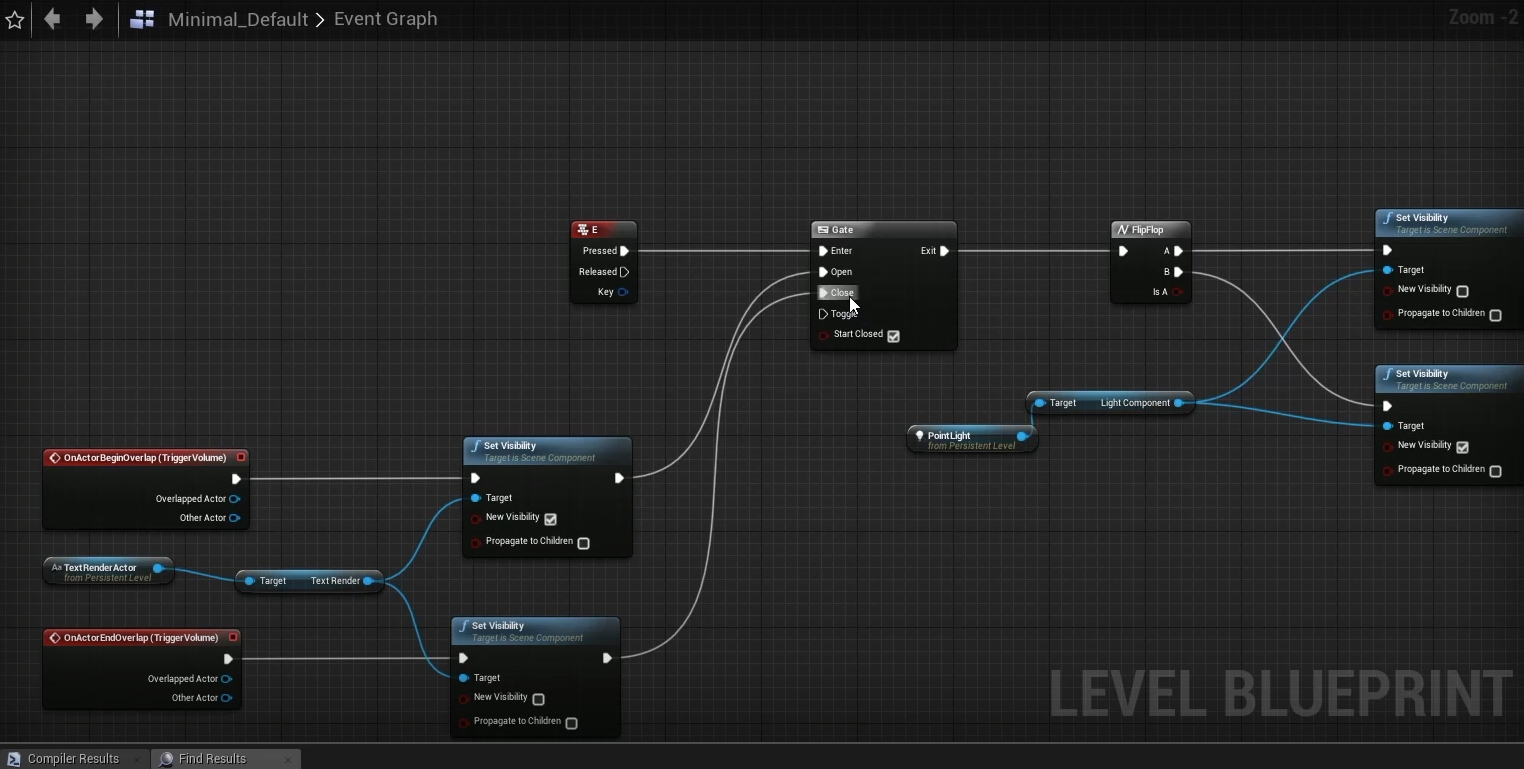
Task: Click the FlipFlop B output pin
Action: coord(1178,272)
